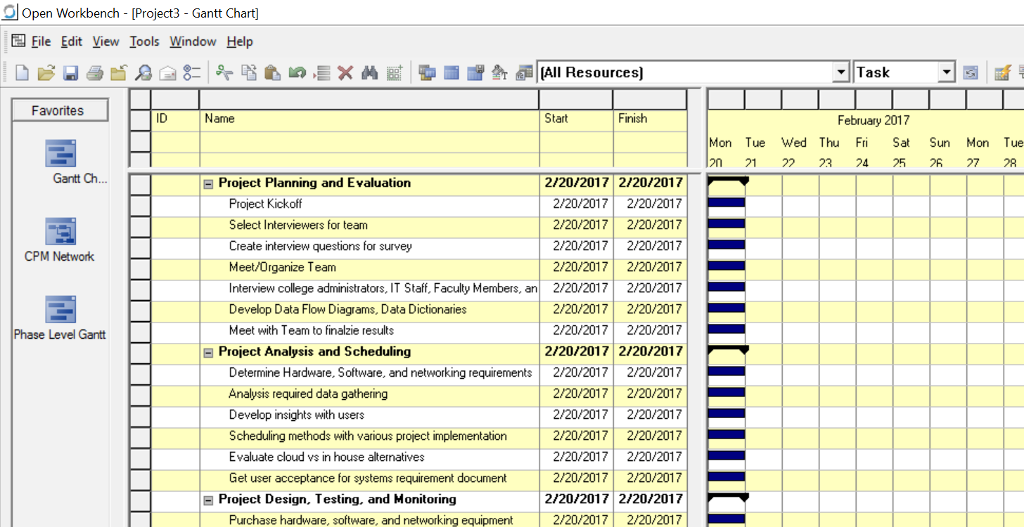Screen dimensions: 1024x527
Task: Delete selection with the red X icon
Action: pyautogui.click(x=345, y=72)
